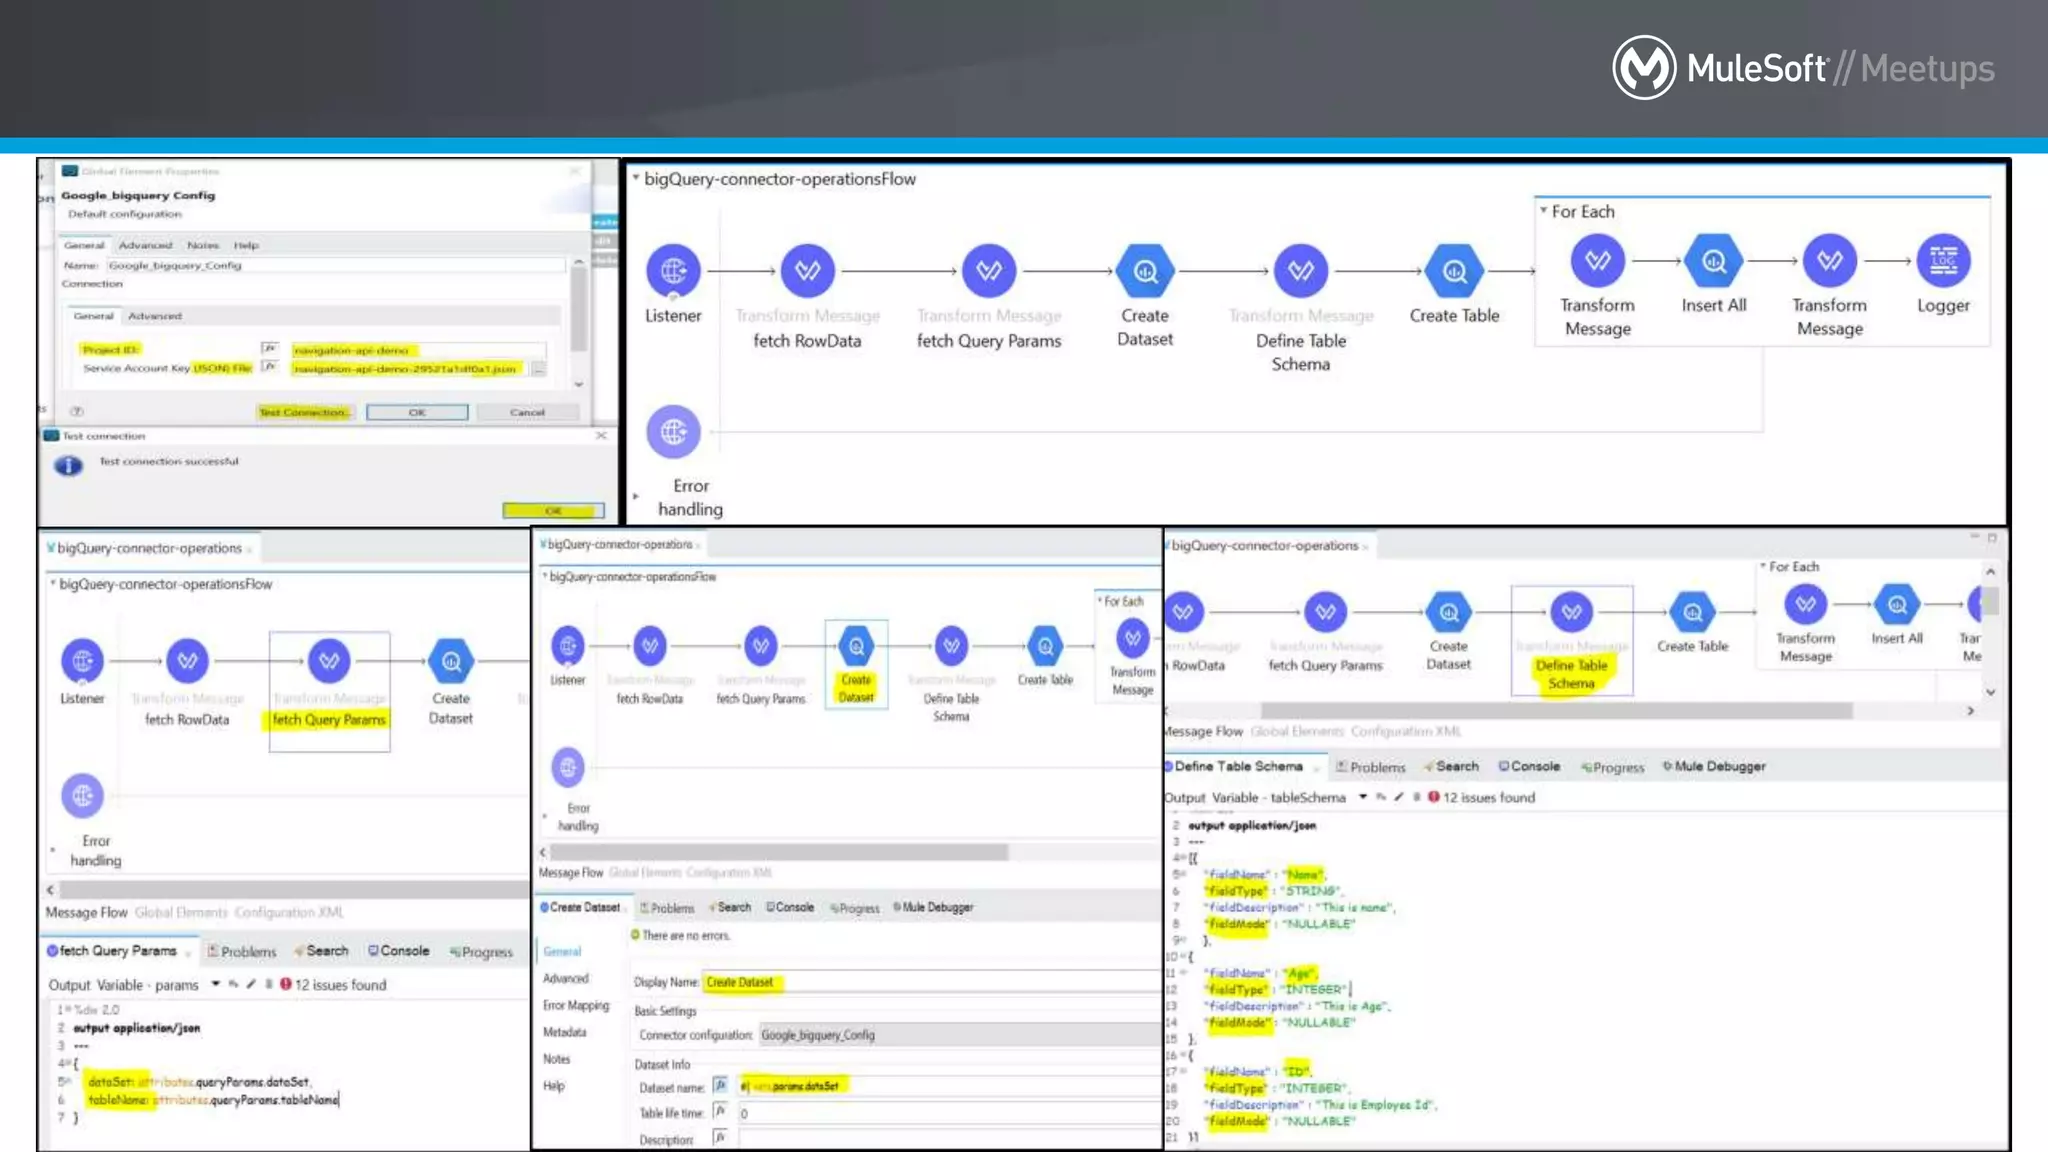Viewport: 2048px width, 1152px height.
Task: Toggle fx expression button for Table life time
Action: coord(720,1111)
